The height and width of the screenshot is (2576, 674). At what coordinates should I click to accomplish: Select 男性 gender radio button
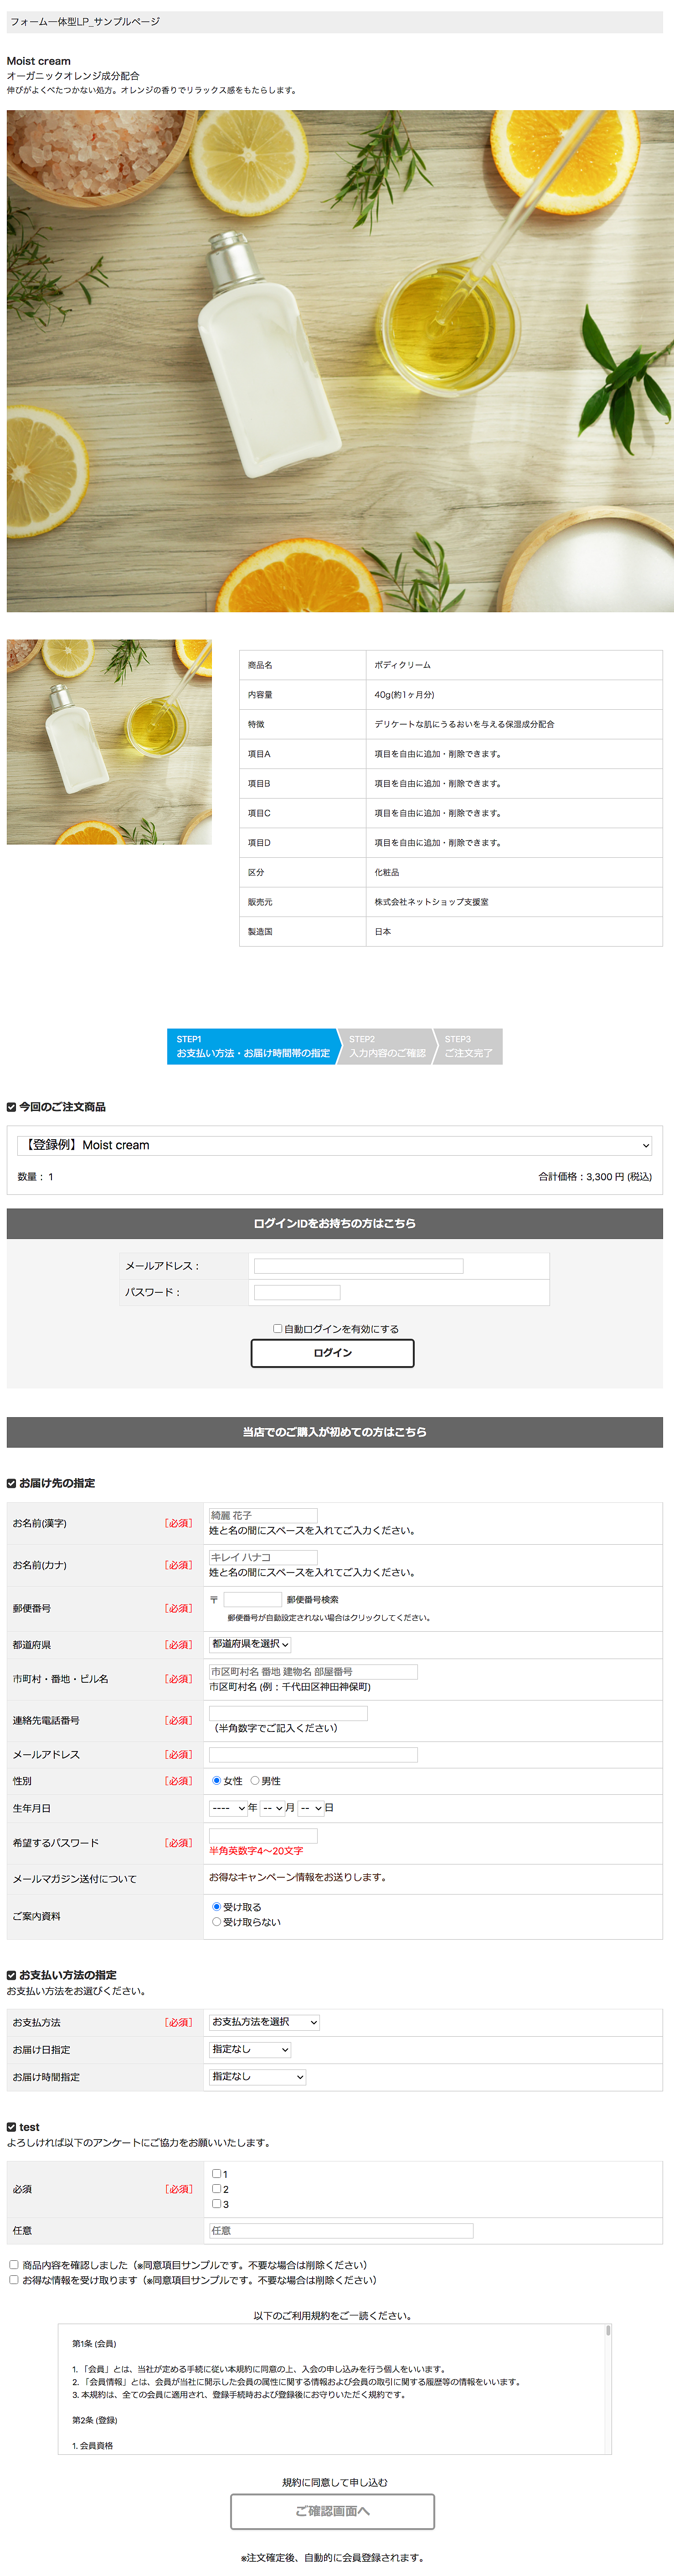(255, 1781)
